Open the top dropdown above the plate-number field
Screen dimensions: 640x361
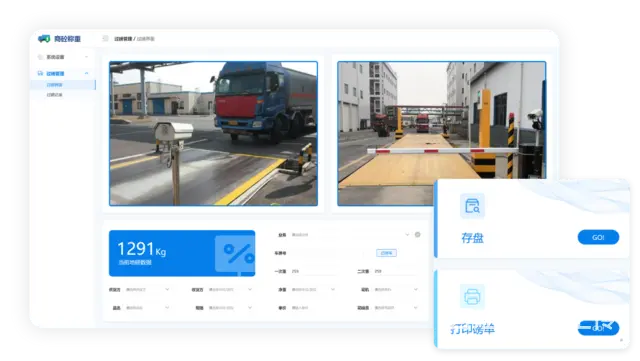pyautogui.click(x=350, y=235)
